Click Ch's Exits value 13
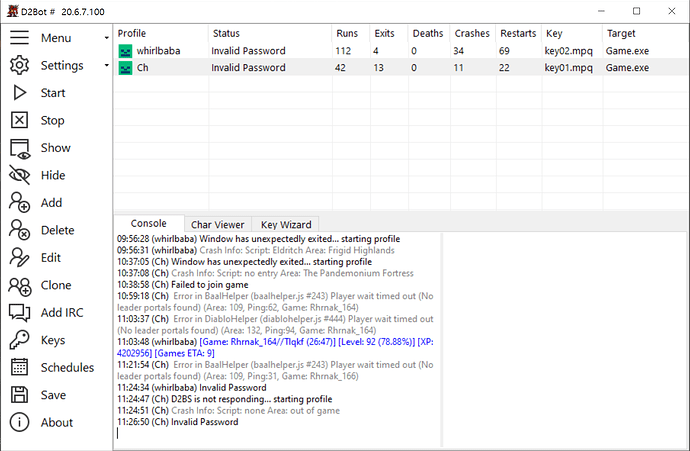This screenshot has width=690, height=451. tap(378, 68)
